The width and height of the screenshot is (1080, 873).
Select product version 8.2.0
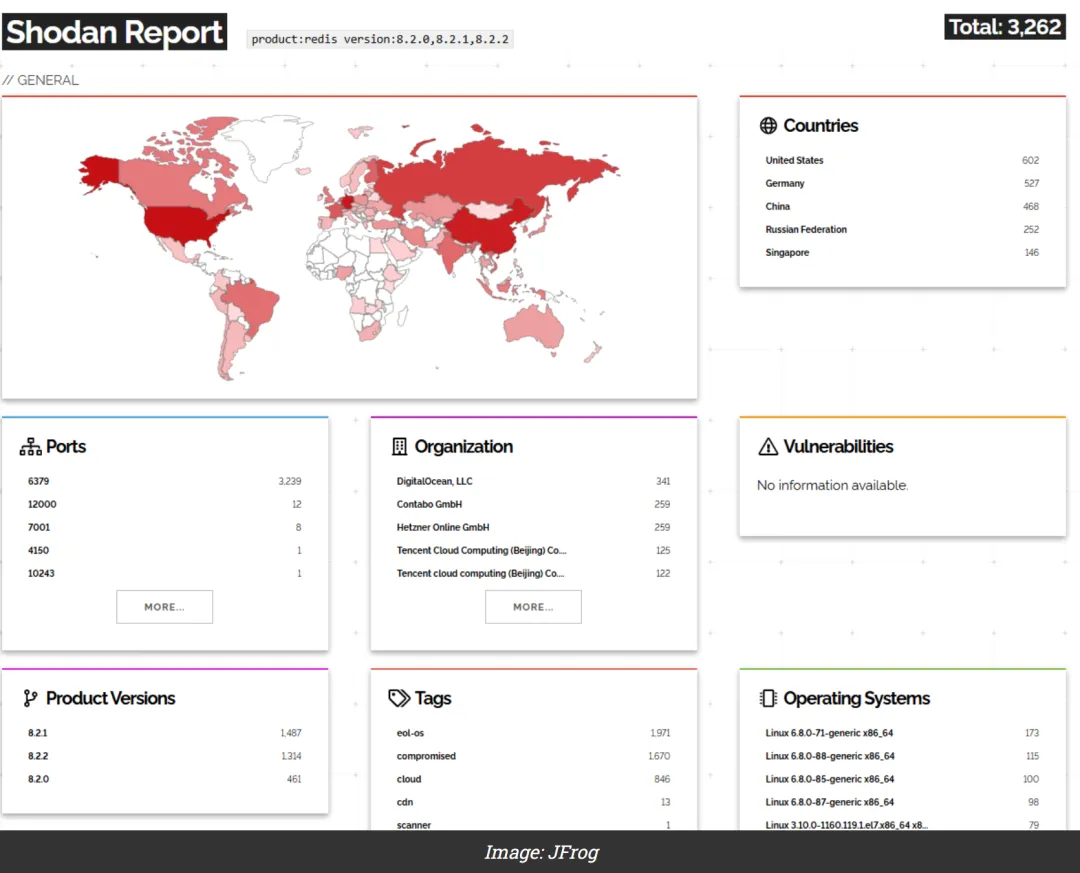[x=164, y=779]
